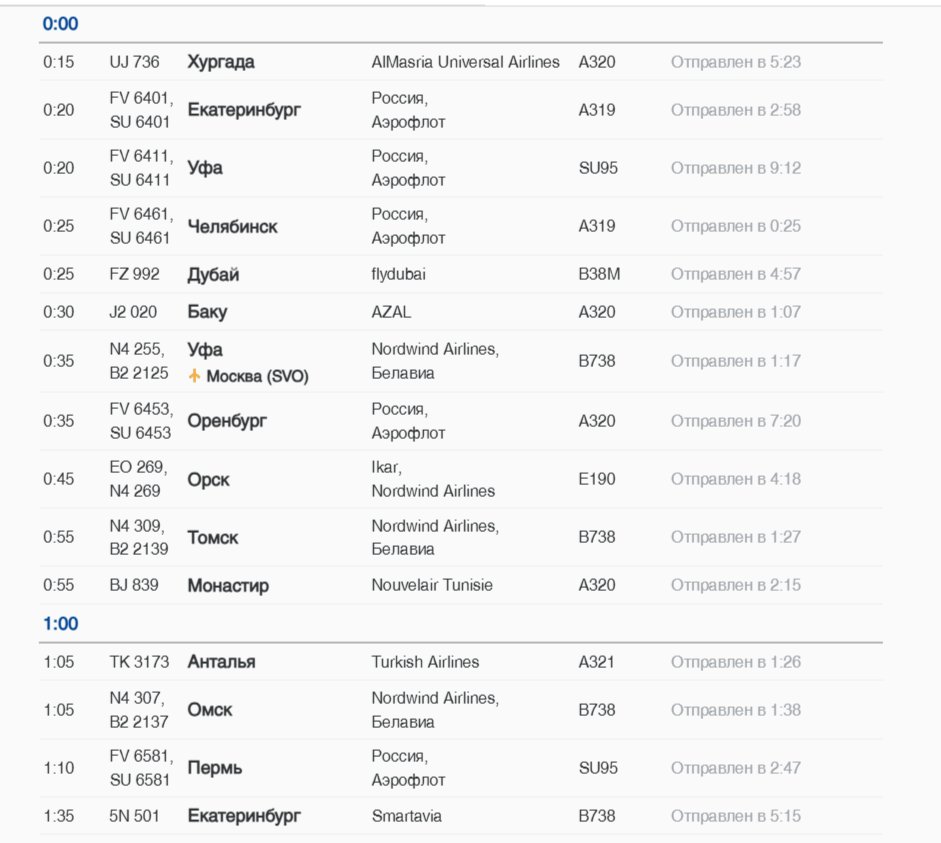The height and width of the screenshot is (843, 941).
Task: Open the Баку flight by AZAL
Action: (207, 312)
